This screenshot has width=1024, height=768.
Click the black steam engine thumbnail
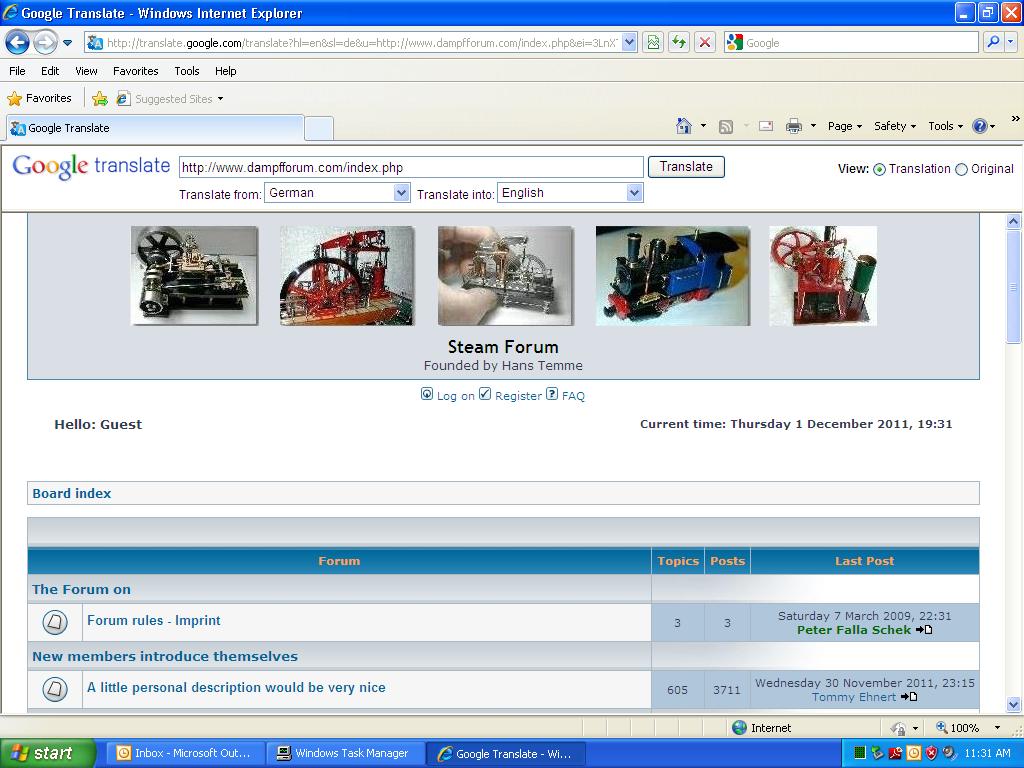click(195, 276)
